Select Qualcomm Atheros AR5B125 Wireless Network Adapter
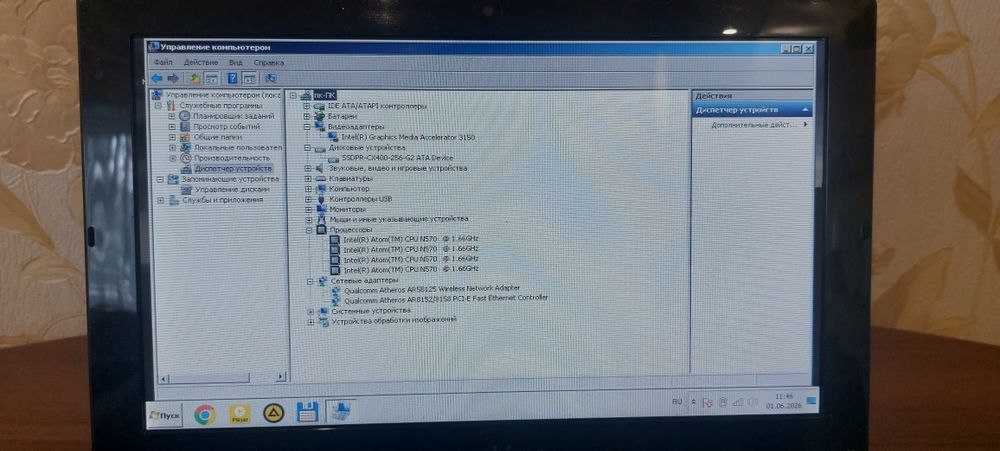1000x451 pixels. click(x=432, y=288)
